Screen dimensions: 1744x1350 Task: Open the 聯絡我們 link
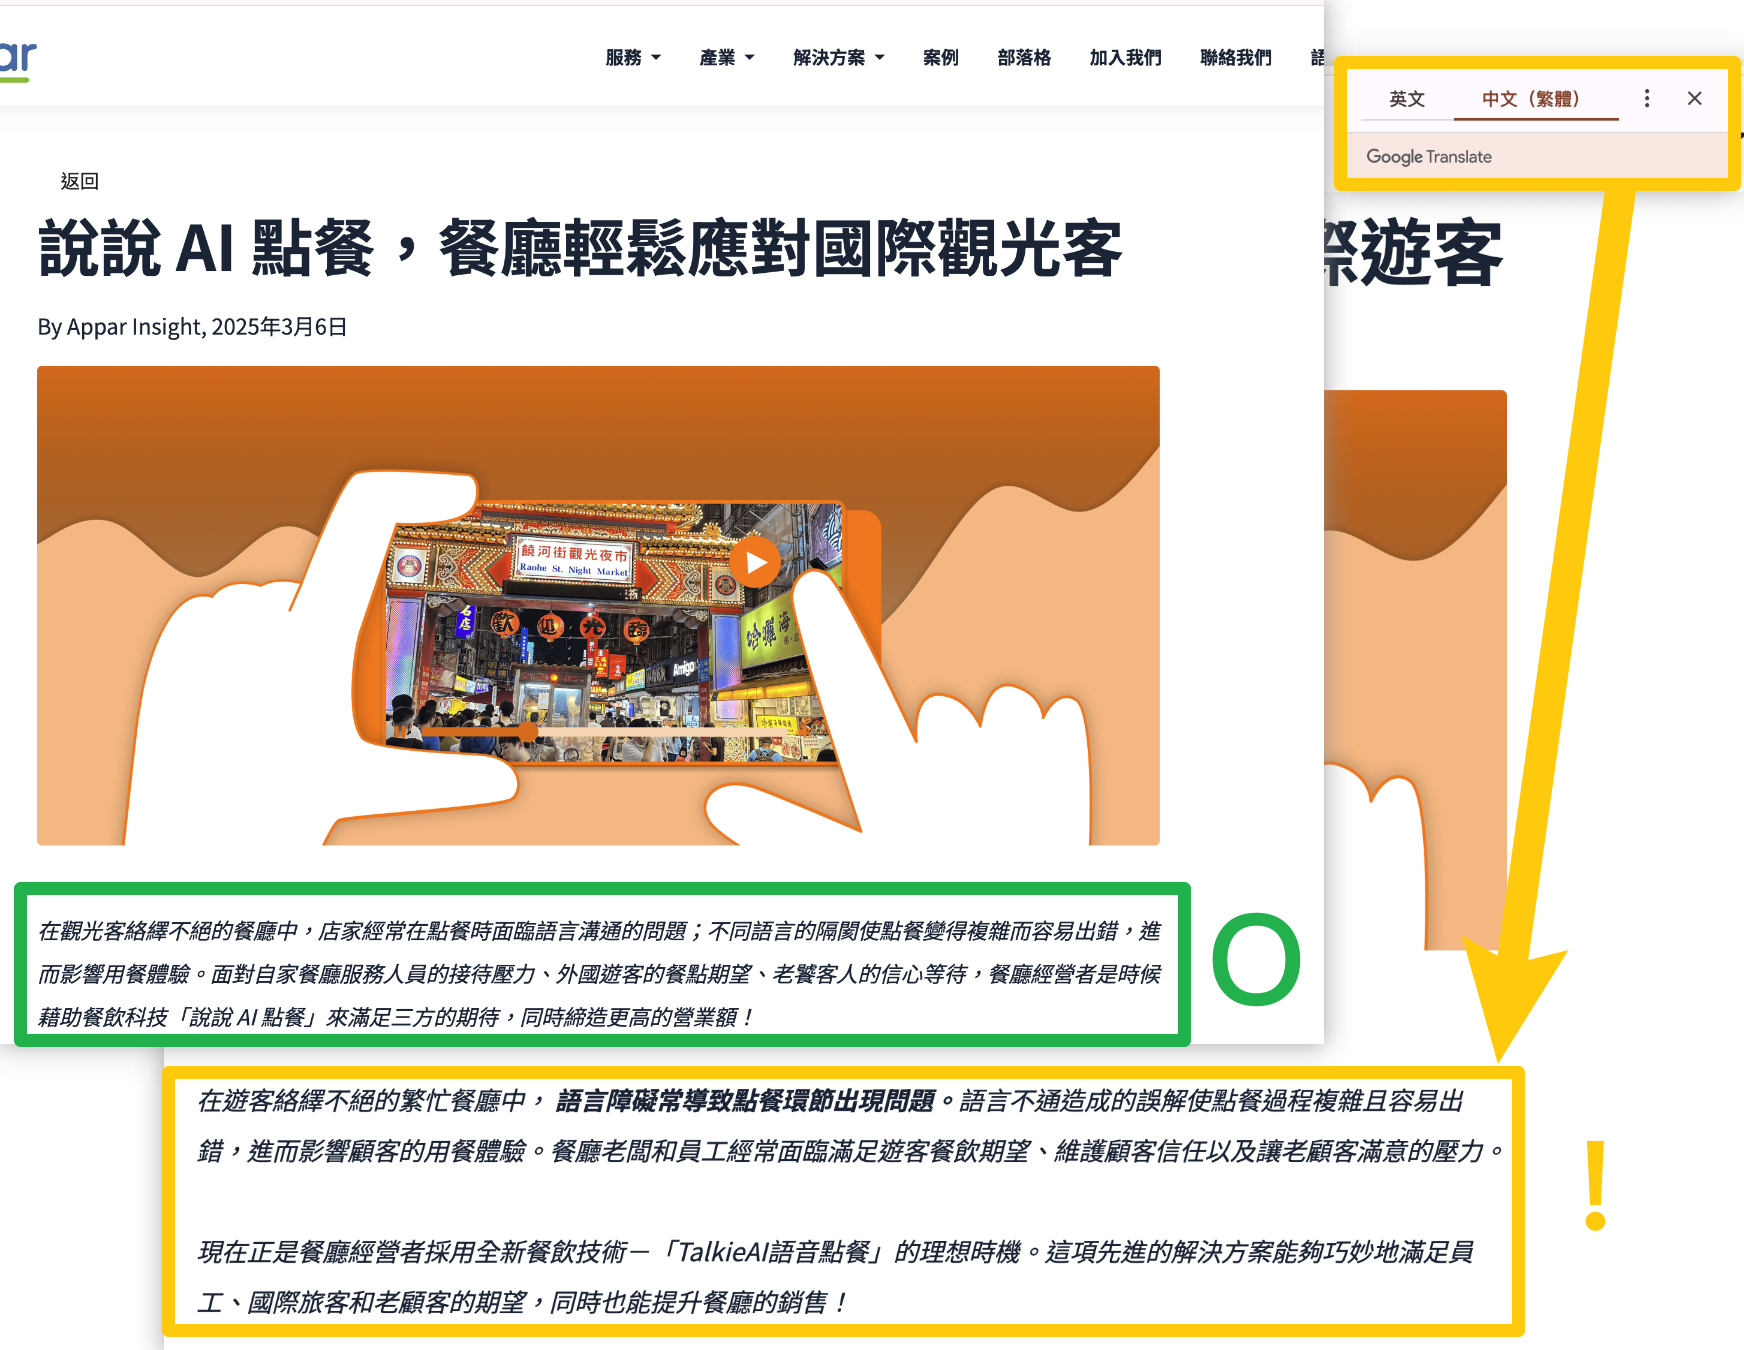[x=1235, y=58]
